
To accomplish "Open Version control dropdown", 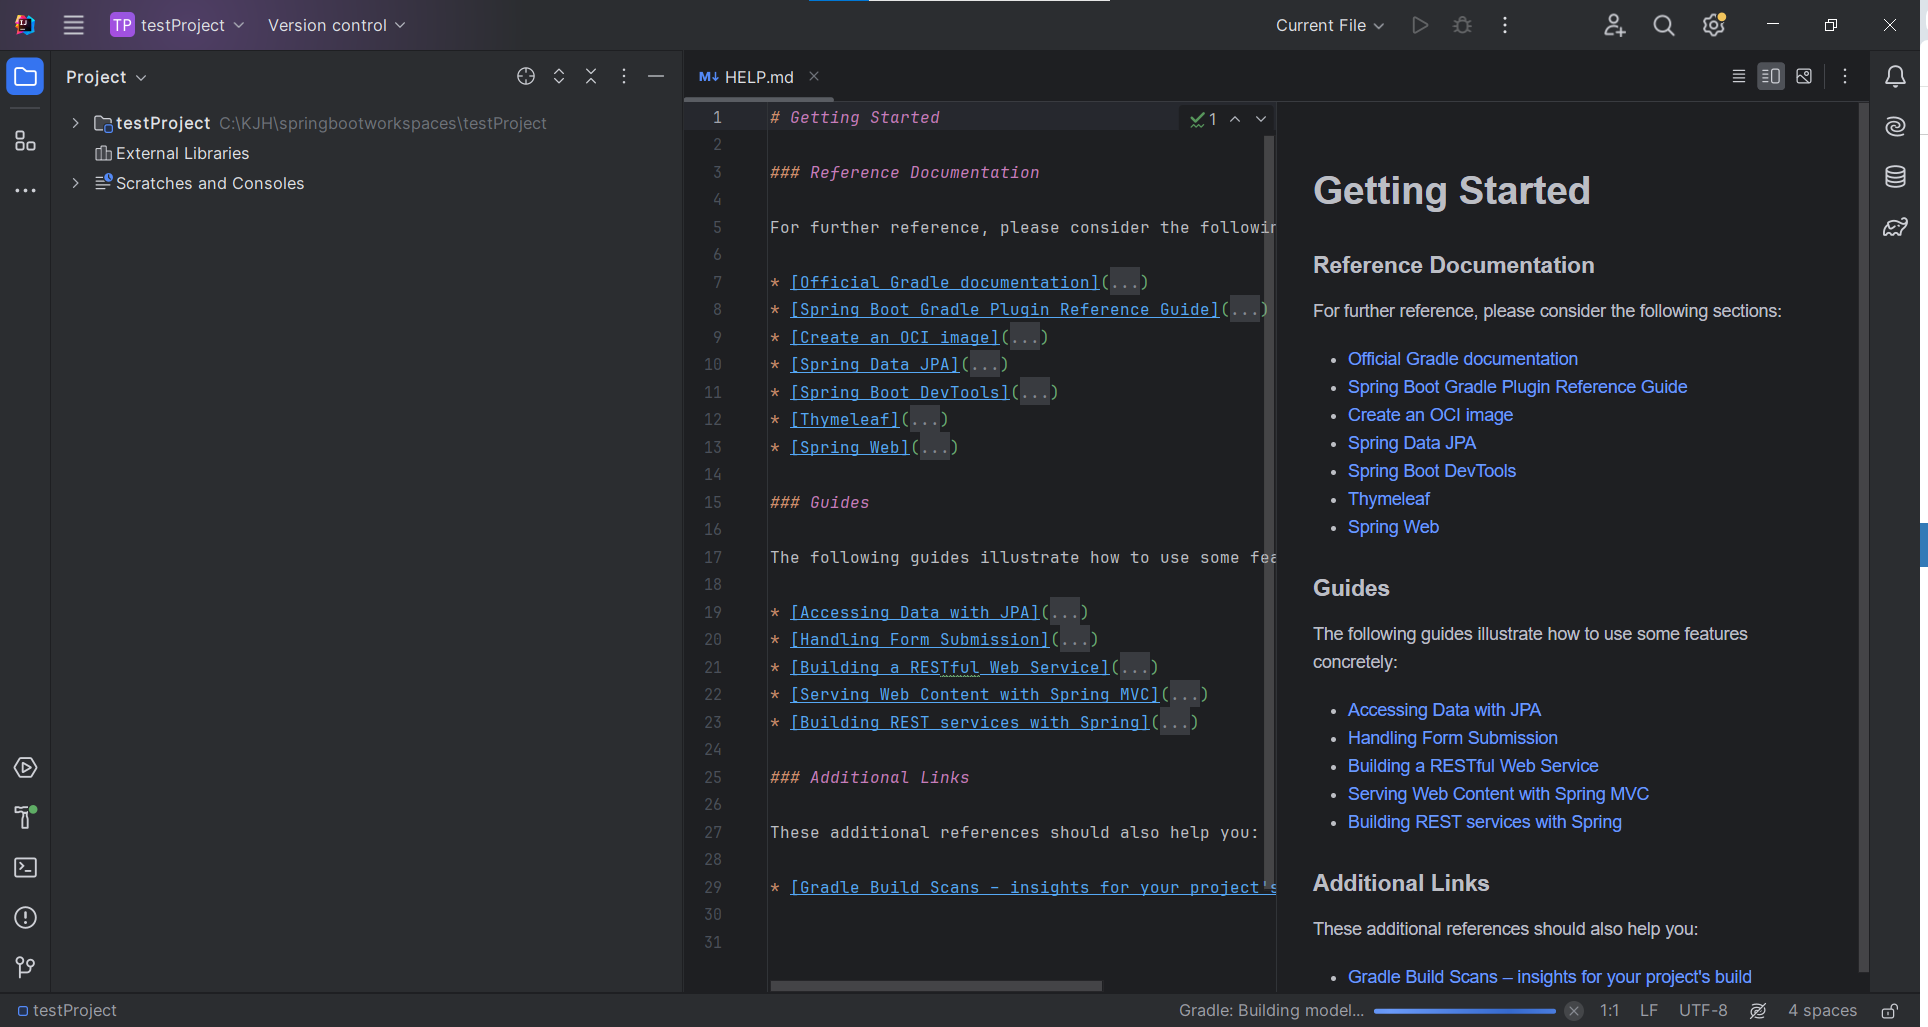I will pyautogui.click(x=336, y=25).
